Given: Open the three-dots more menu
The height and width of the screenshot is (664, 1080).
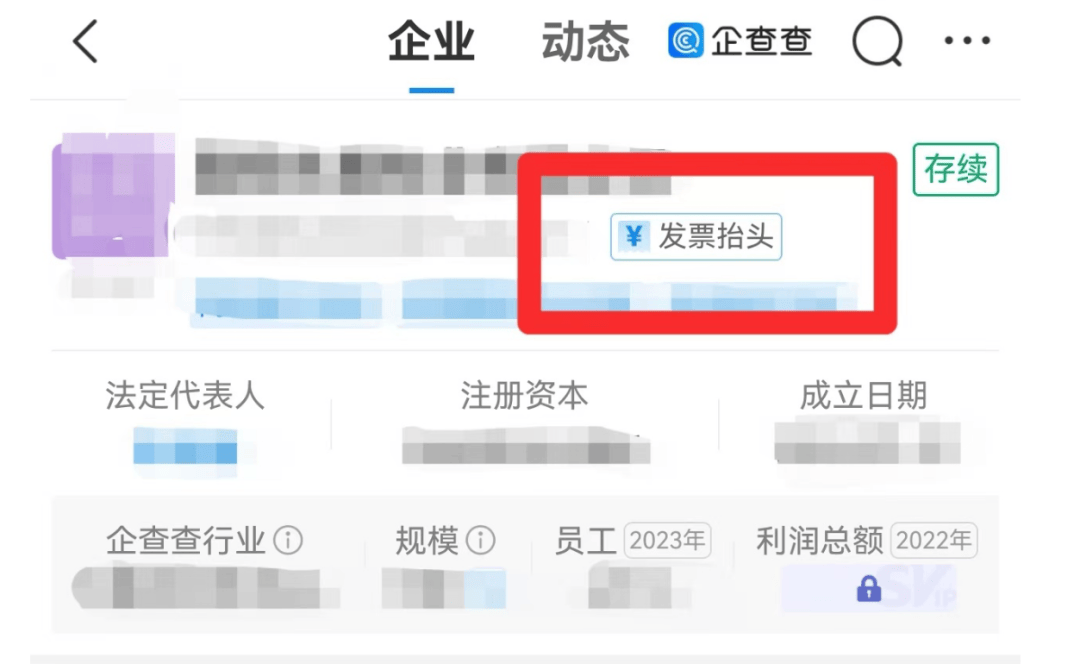Looking at the screenshot, I should pos(967,41).
